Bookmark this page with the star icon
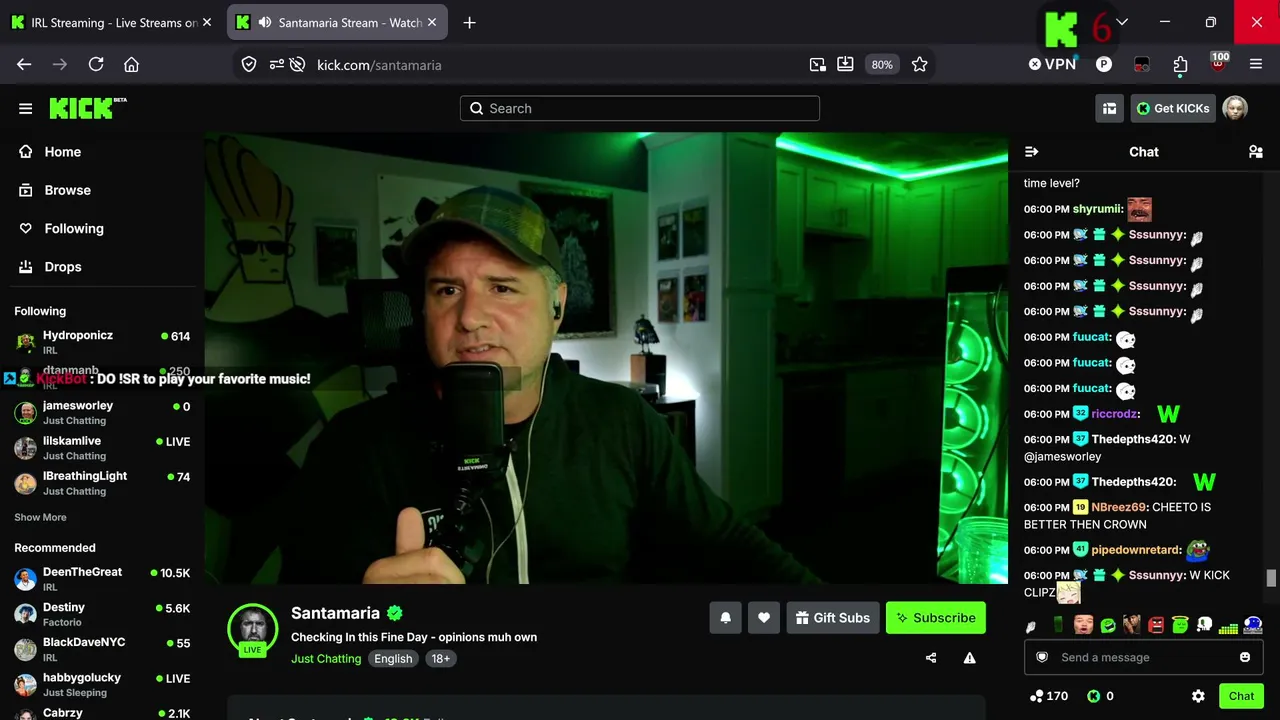The width and height of the screenshot is (1280, 720). tap(920, 64)
